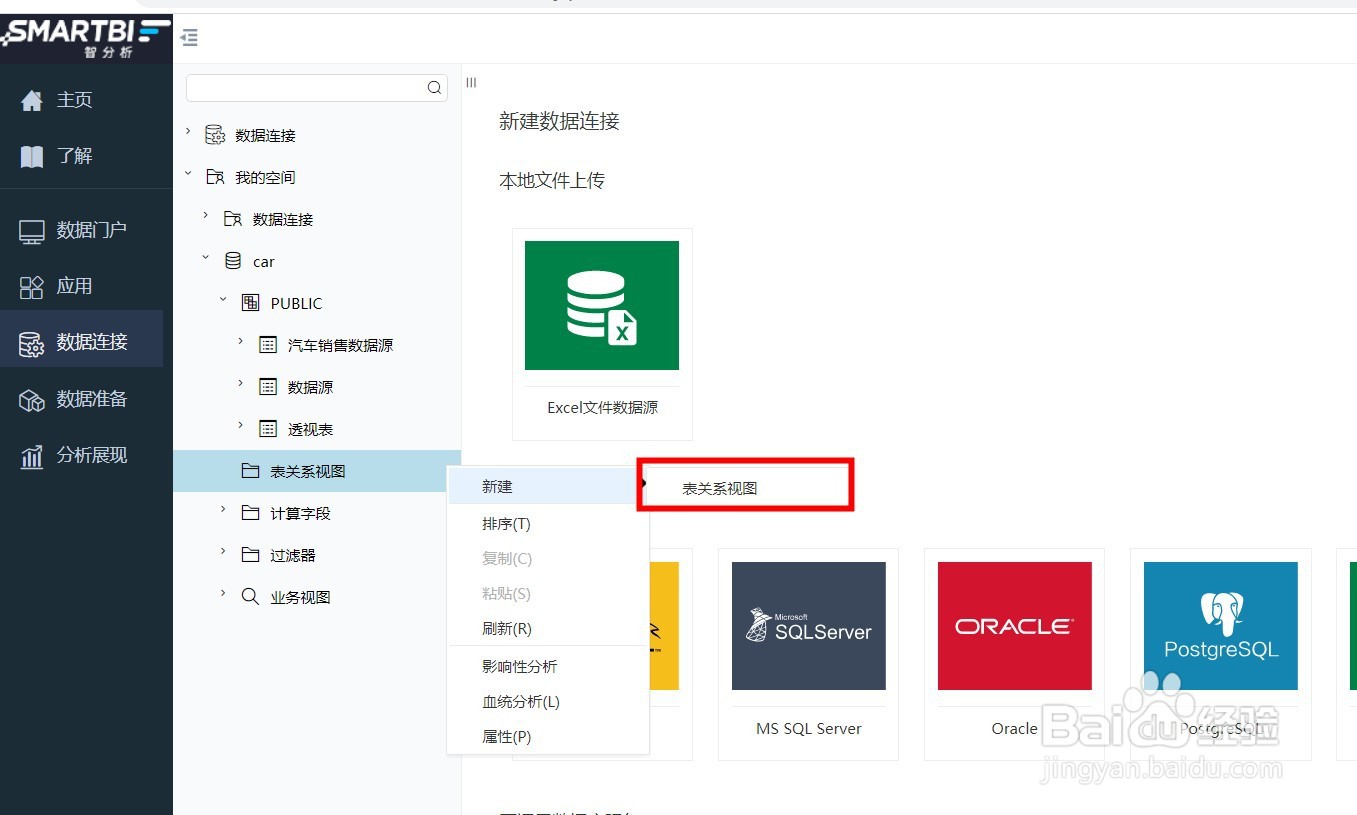Image resolution: width=1357 pixels, height=815 pixels.
Task: Select the Oracle connection card
Action: click(1014, 654)
